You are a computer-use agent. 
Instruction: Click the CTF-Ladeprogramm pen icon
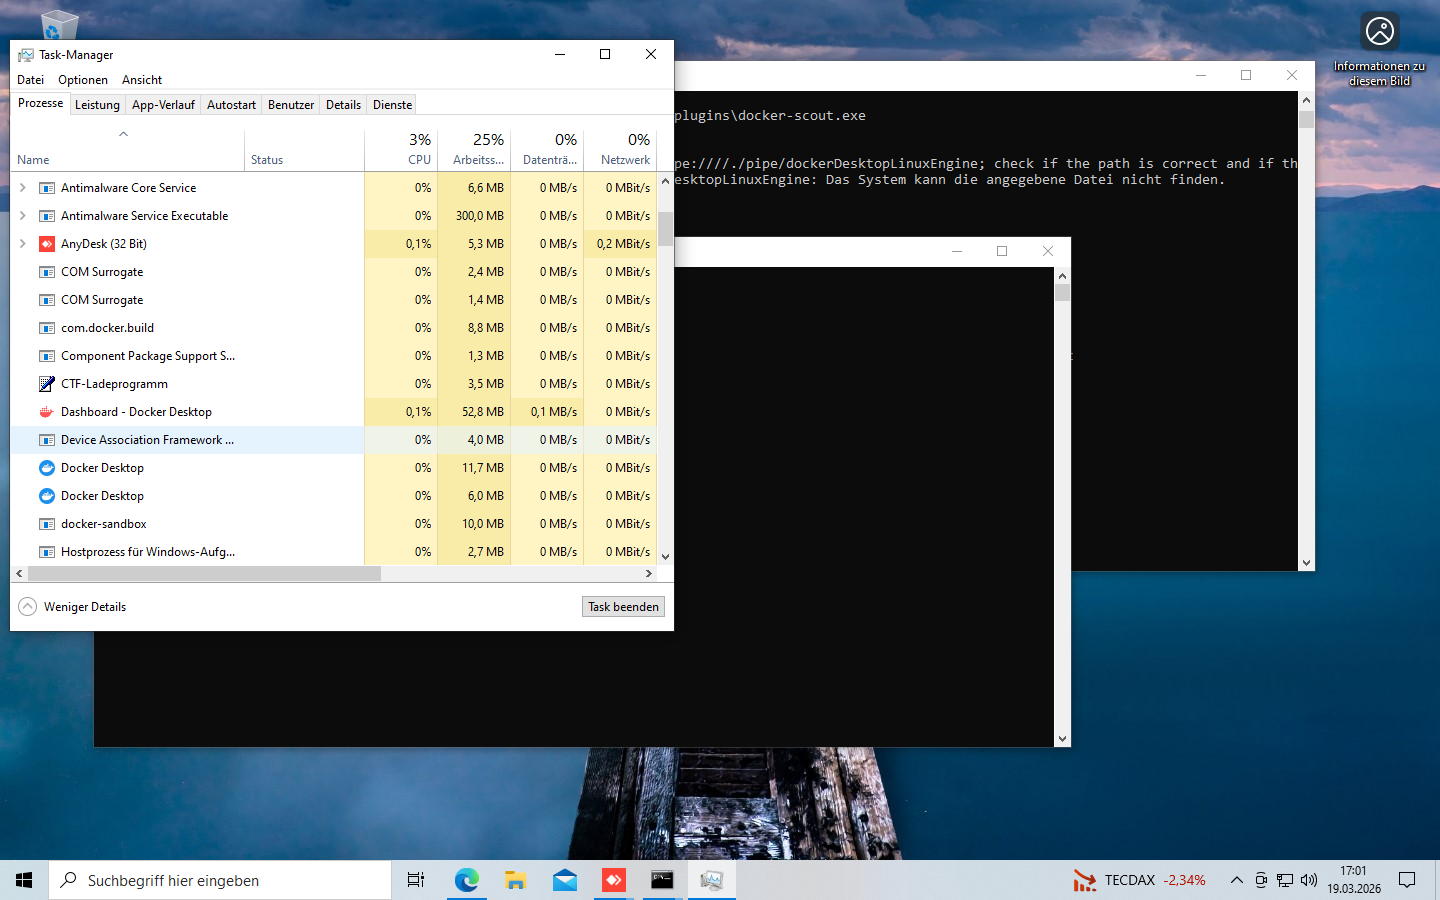point(46,384)
